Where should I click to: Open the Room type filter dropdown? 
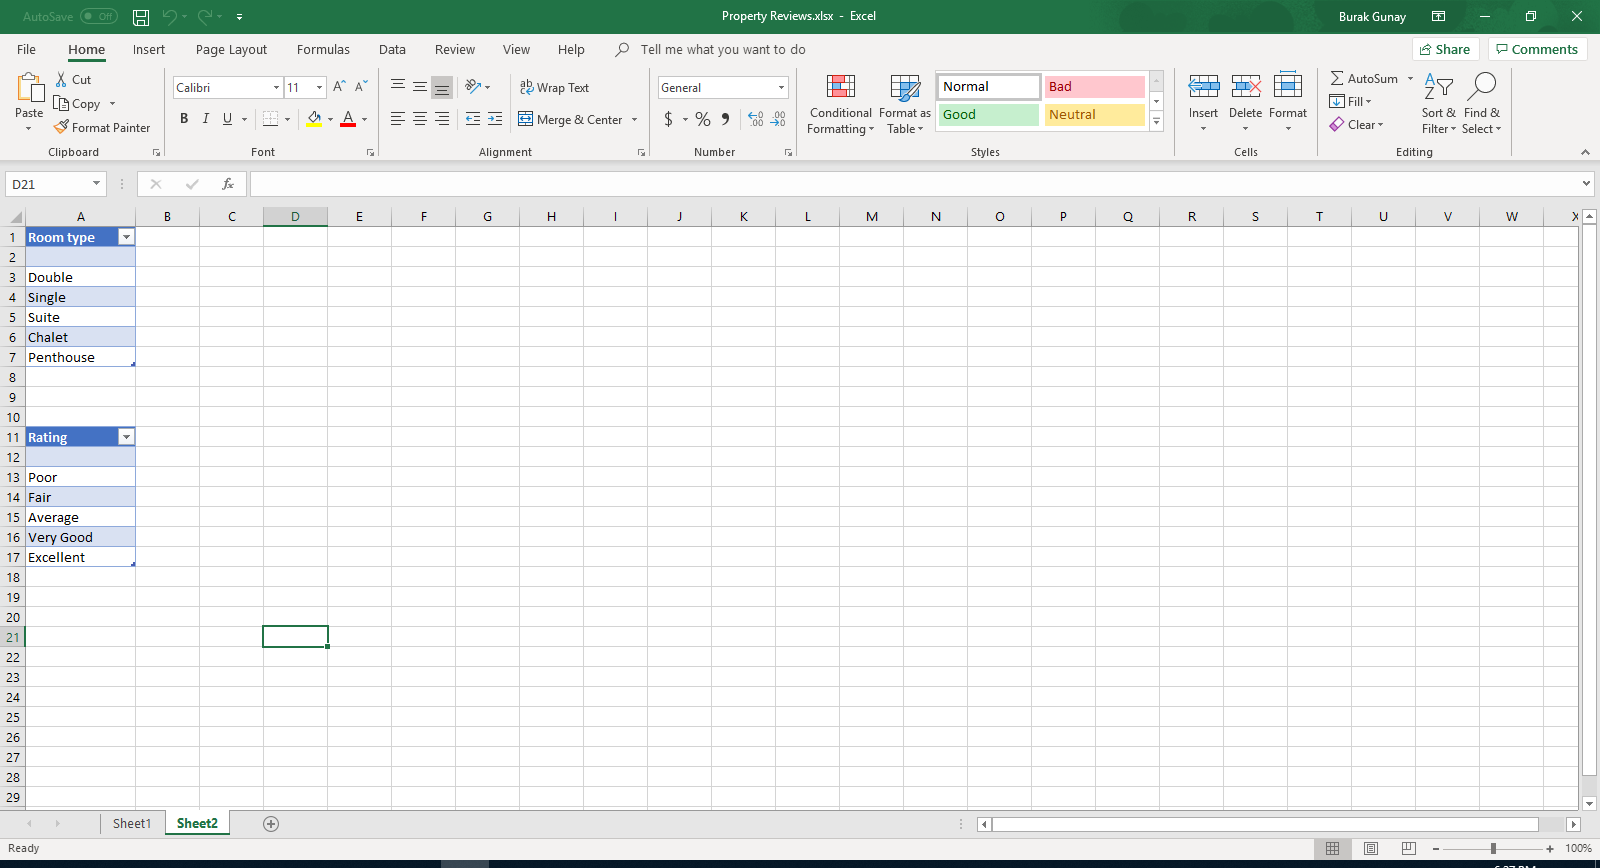(x=126, y=237)
